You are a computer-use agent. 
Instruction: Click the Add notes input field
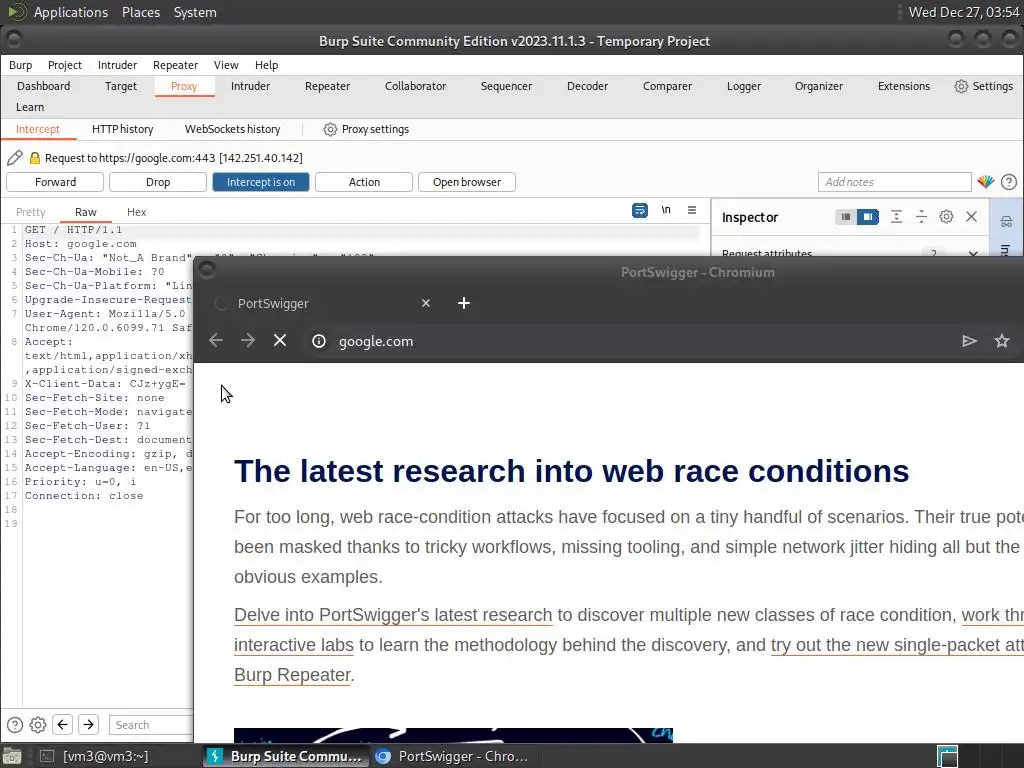click(894, 182)
